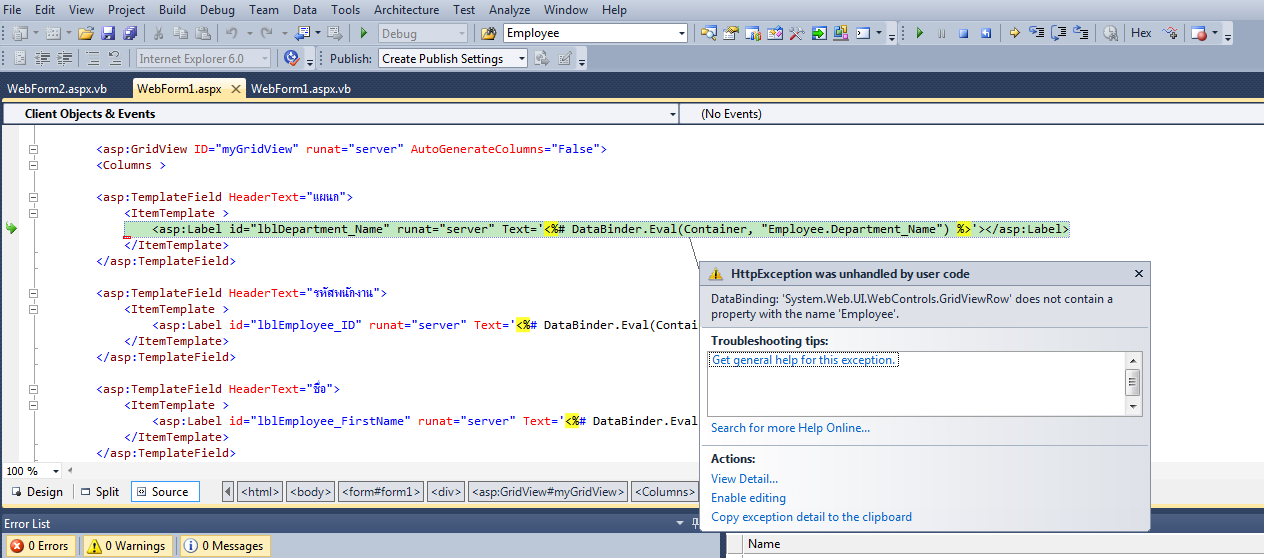Close the WebForm1.aspx tab
Viewport: 1264px width, 558px height.
click(x=236, y=89)
